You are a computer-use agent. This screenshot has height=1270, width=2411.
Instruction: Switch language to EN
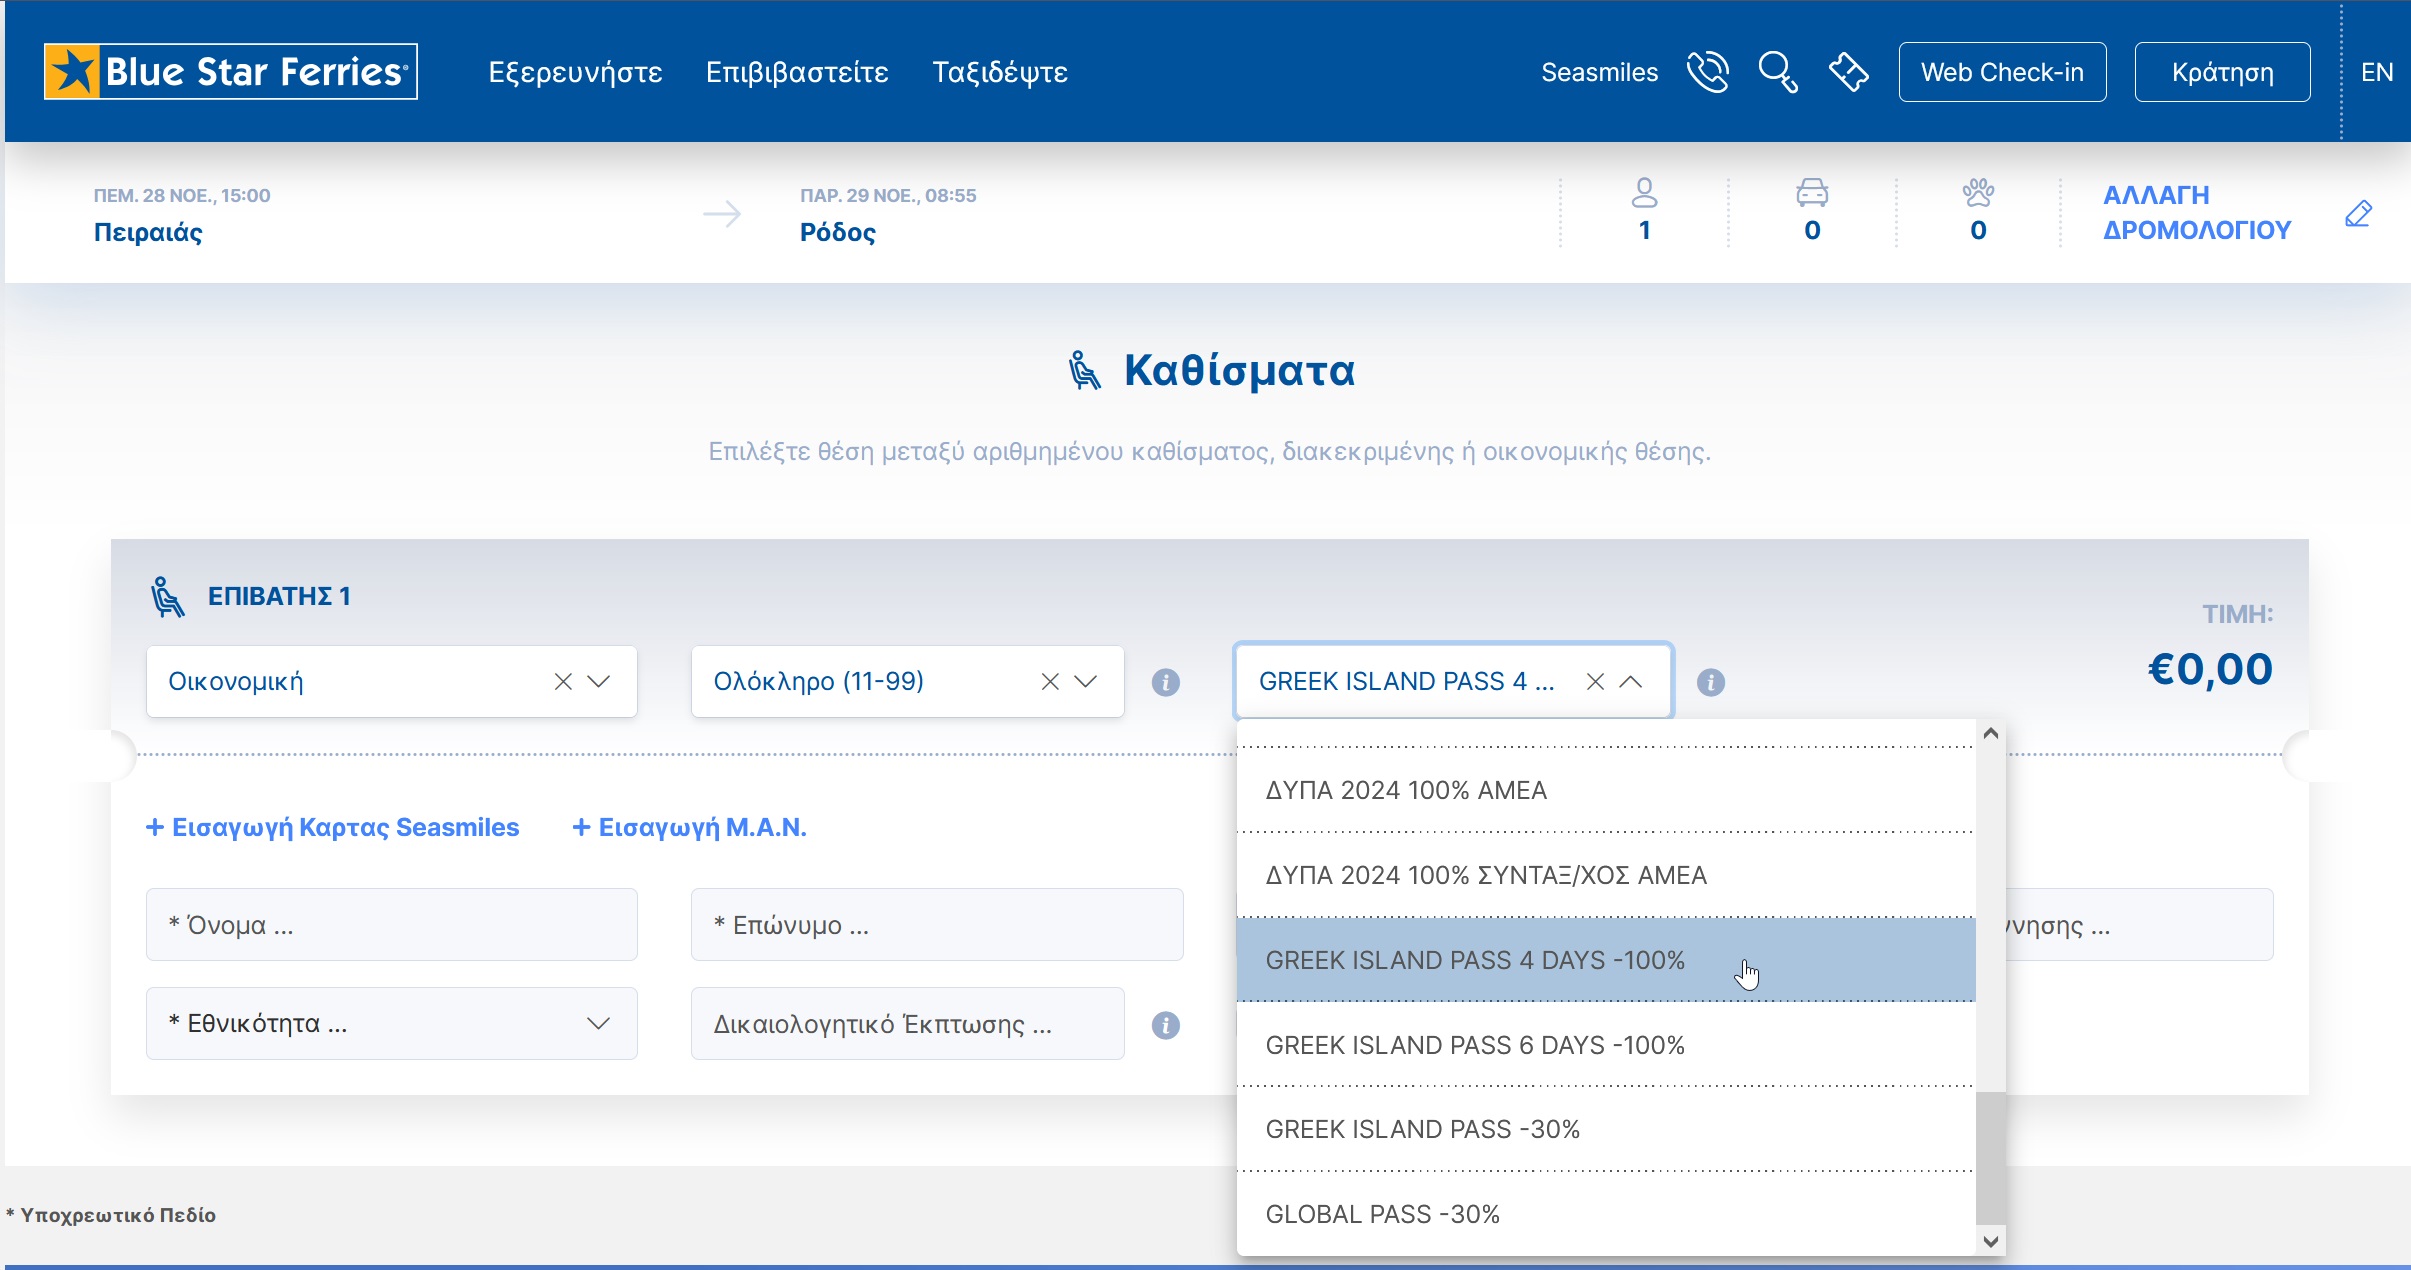point(2377,72)
